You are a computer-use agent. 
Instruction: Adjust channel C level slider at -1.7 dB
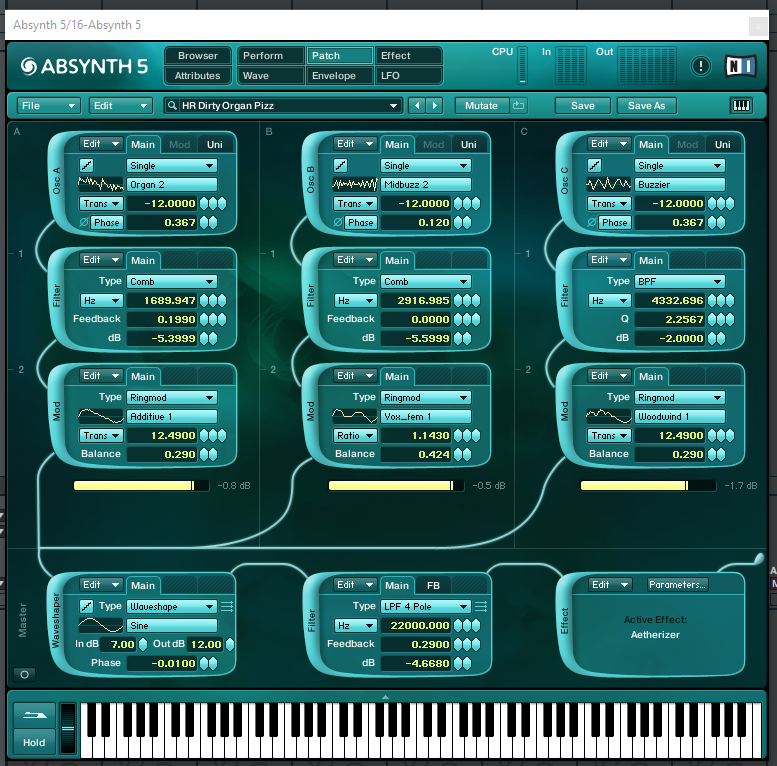click(648, 486)
